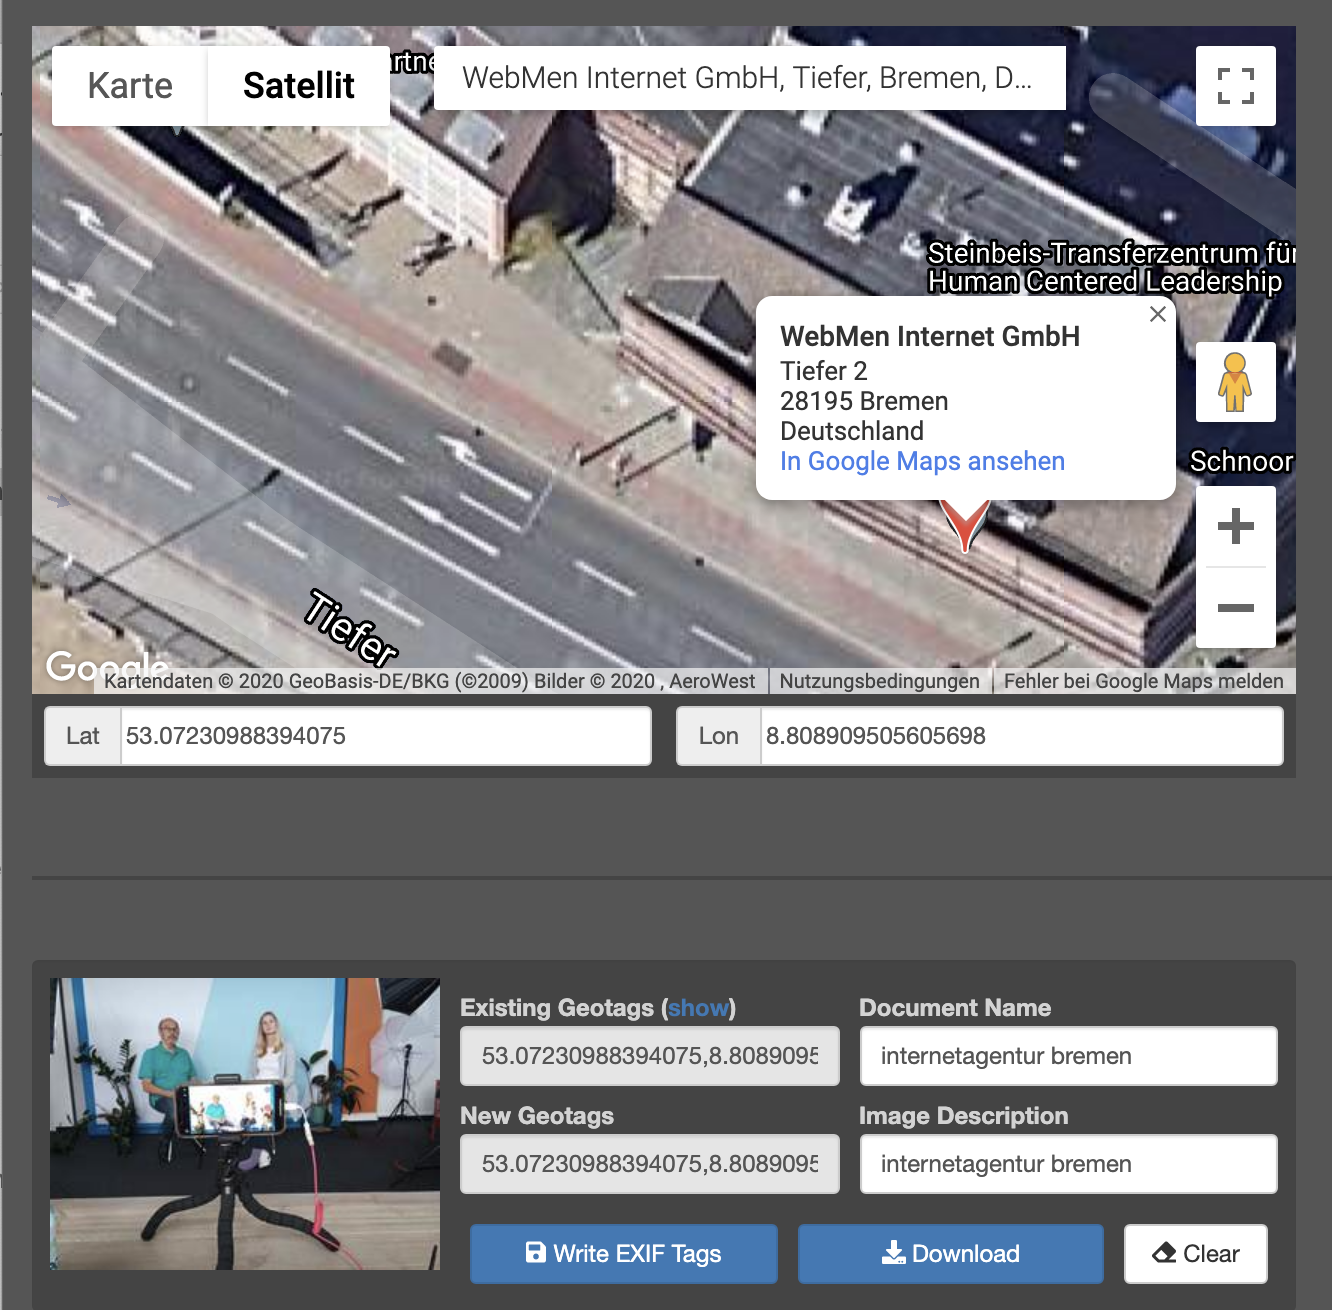Open Nutzungsbedingungen terms link

pos(879,681)
